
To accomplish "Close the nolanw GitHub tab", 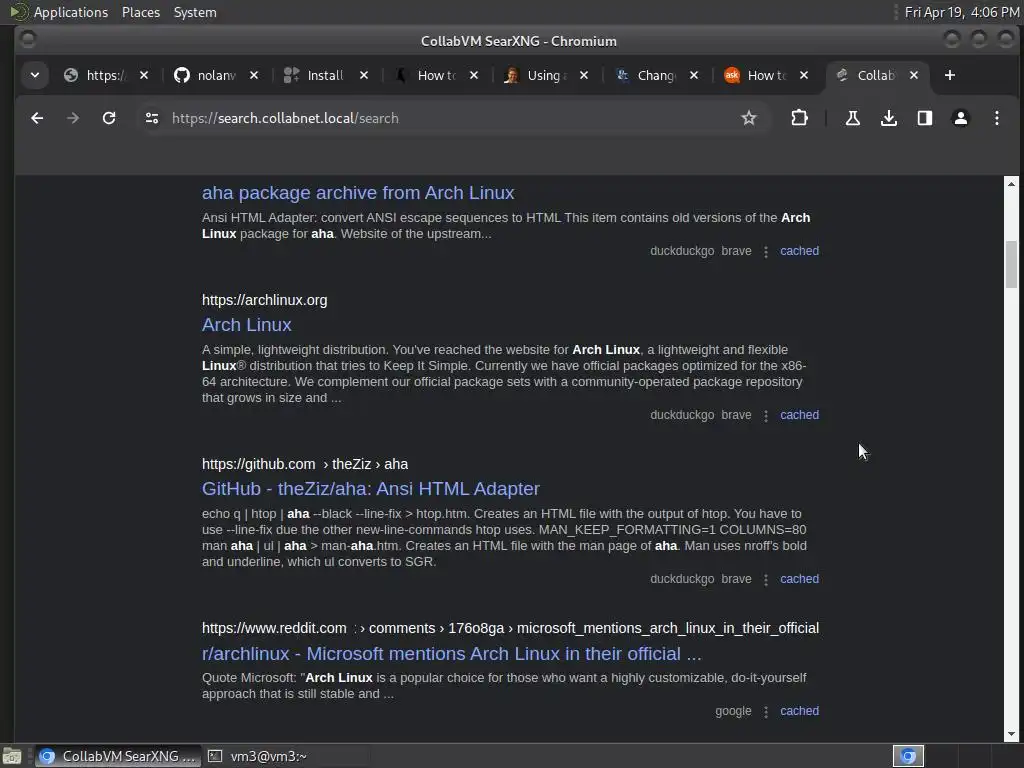I will click(254, 76).
